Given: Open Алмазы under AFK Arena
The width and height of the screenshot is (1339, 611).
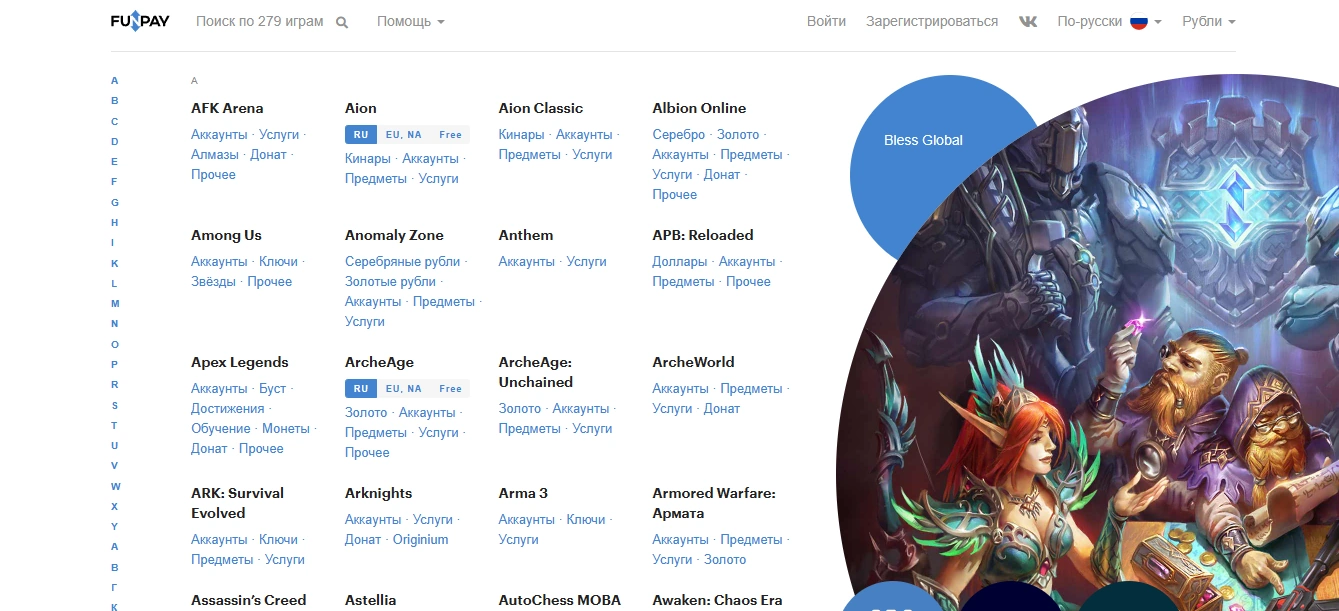Looking at the screenshot, I should click(x=215, y=154).
